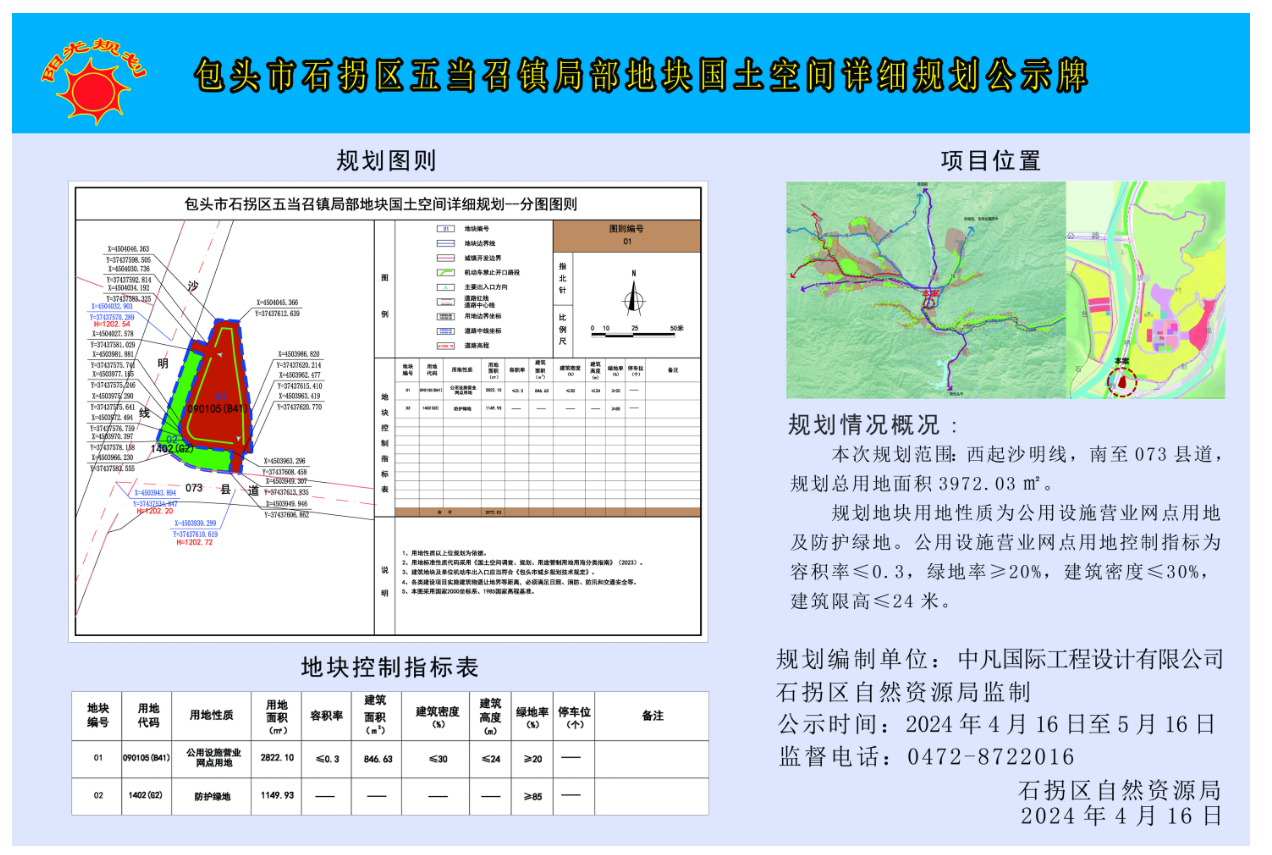Click the 机动车禁止开口路段 green legend symbol
Screen dimensions: 1272x855
[447, 272]
